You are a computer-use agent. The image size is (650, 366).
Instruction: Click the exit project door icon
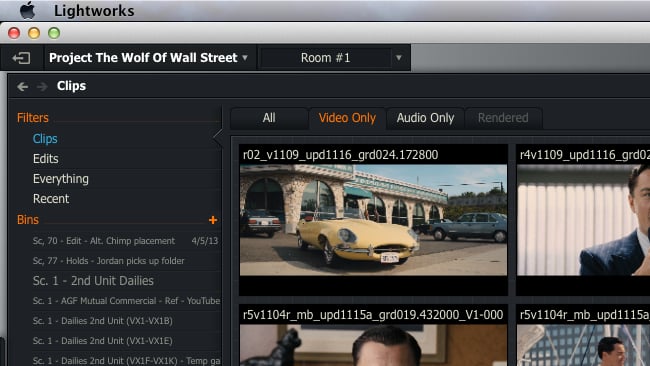coord(21,58)
